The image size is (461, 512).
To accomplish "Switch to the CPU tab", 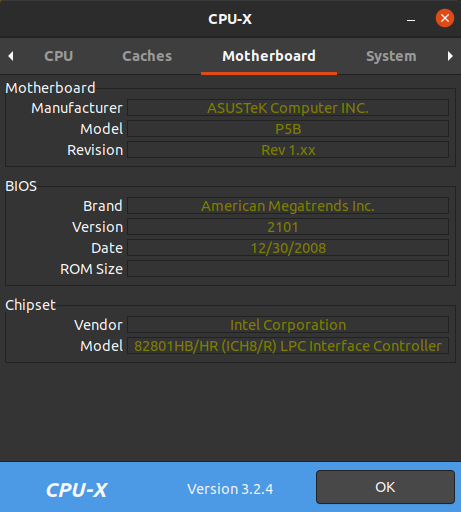I will (x=59, y=56).
